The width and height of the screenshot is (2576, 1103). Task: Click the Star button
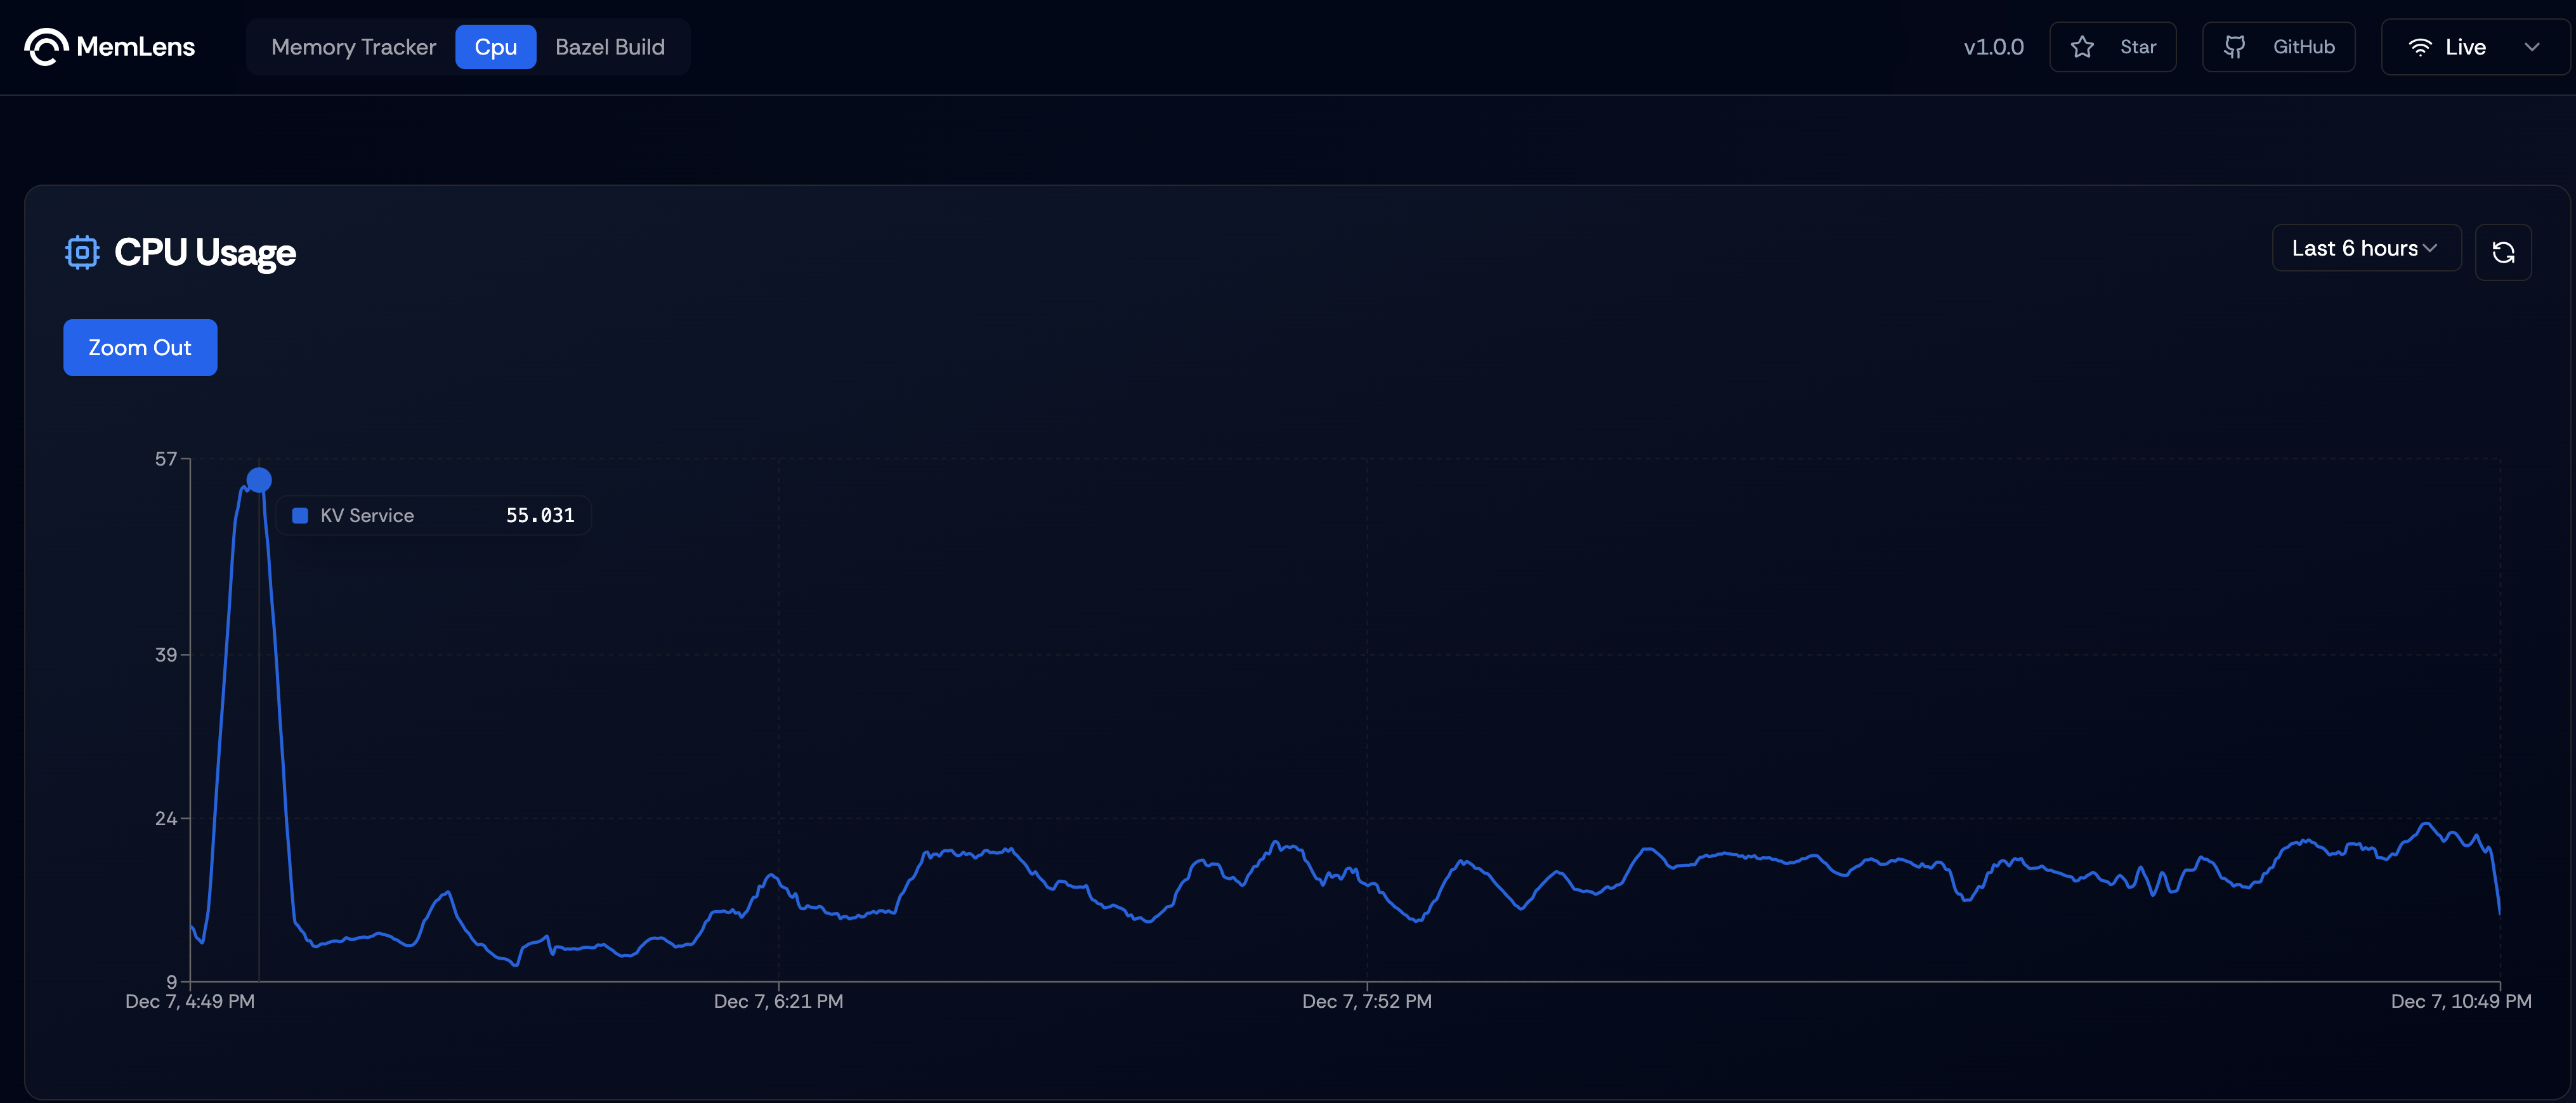click(2112, 47)
